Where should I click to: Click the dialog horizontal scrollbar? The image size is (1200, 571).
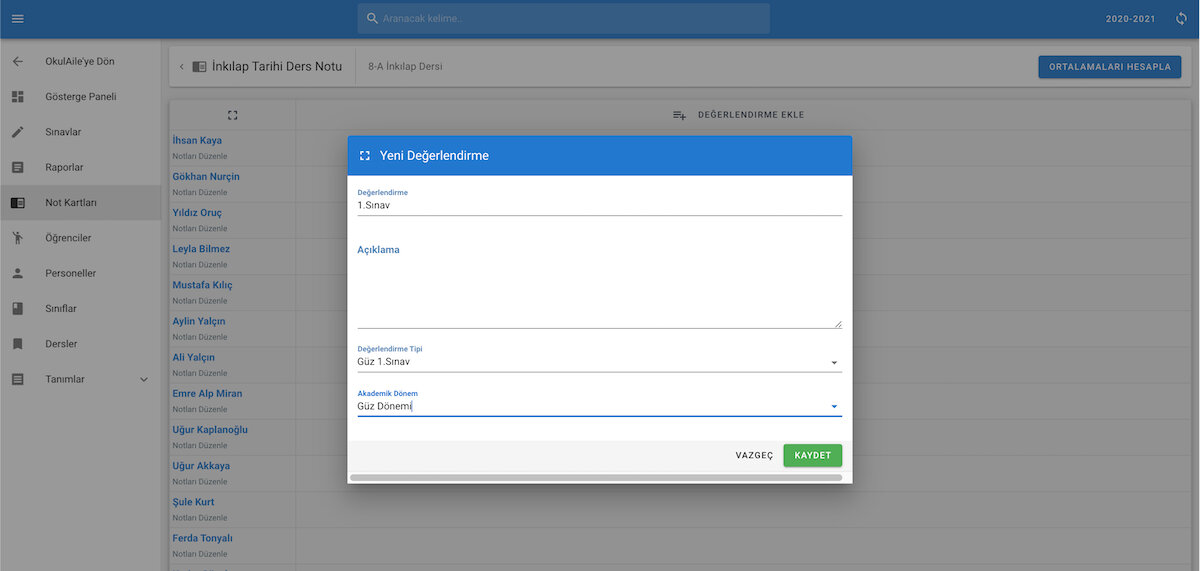pos(596,478)
